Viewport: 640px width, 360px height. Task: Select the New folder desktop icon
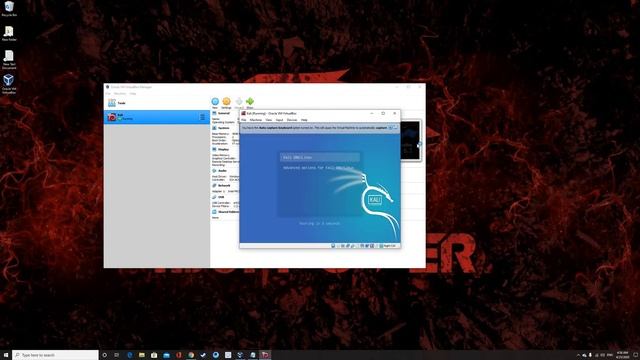(x=9, y=33)
